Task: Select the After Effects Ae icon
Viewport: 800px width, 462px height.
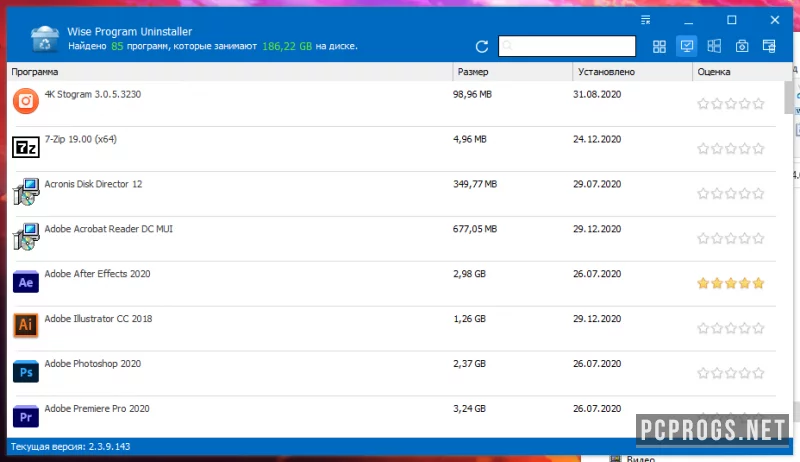Action: 26,282
